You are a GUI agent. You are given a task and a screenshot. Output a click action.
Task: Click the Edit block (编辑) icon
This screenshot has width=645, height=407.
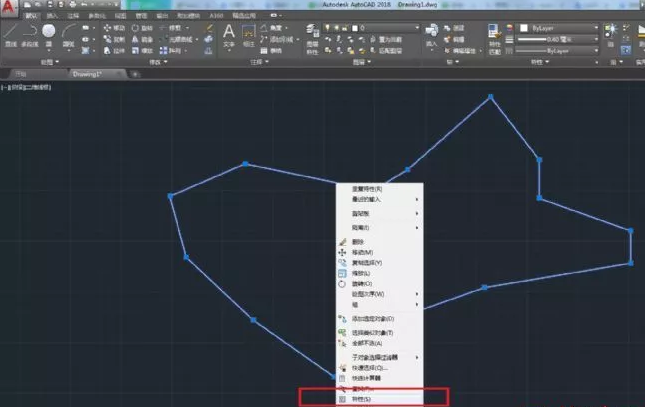tap(454, 40)
